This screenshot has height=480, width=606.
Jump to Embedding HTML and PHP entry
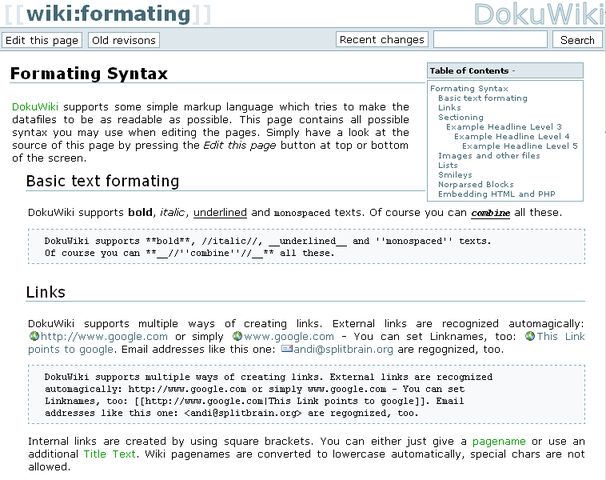pos(497,194)
